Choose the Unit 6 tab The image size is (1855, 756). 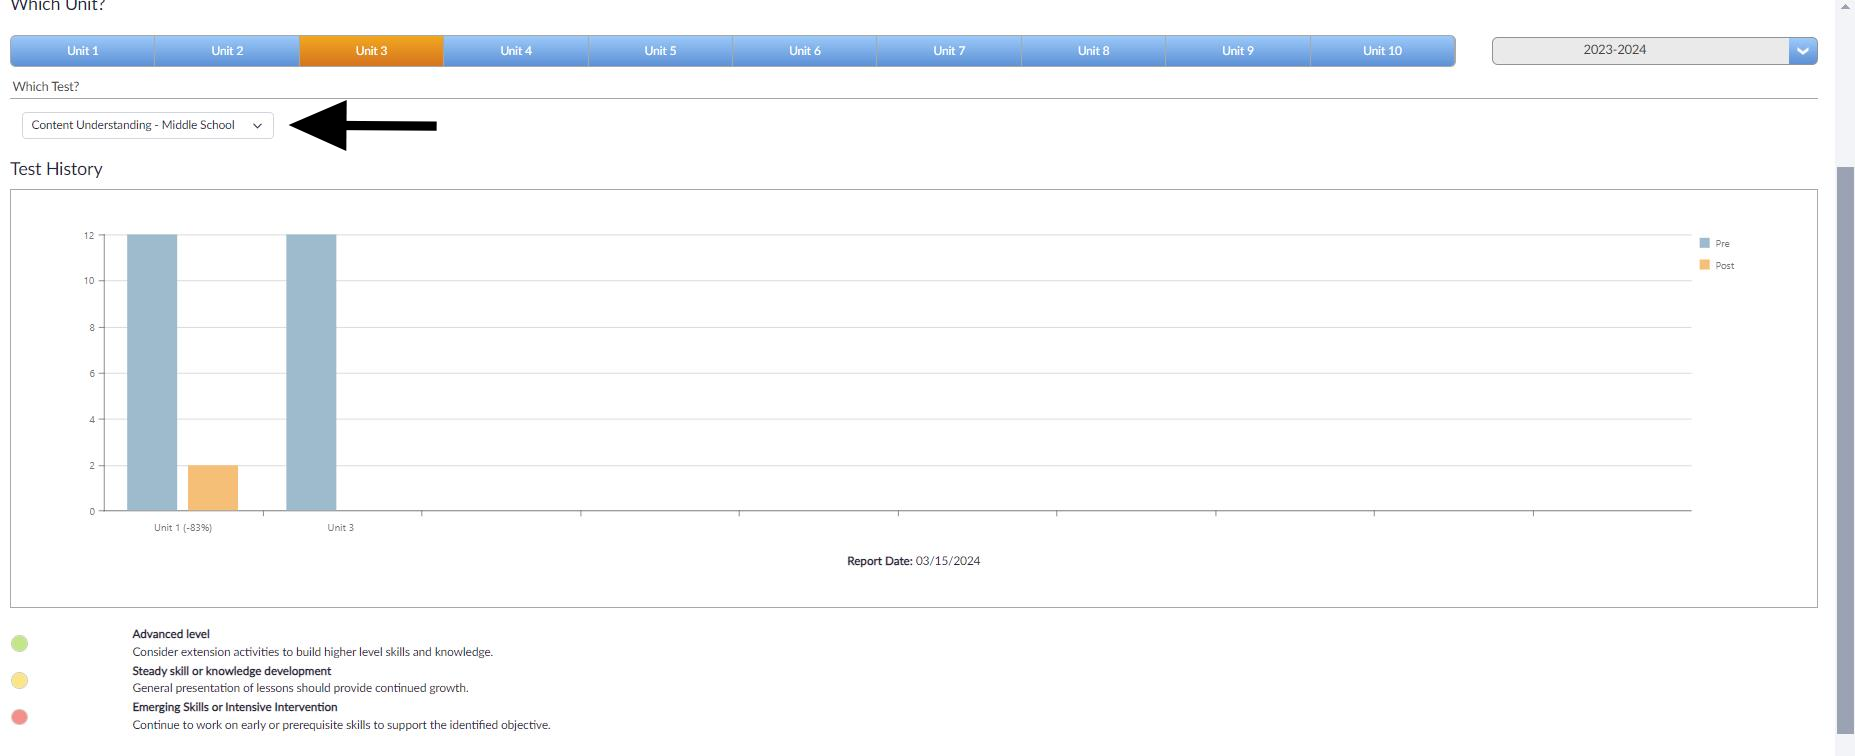[805, 51]
